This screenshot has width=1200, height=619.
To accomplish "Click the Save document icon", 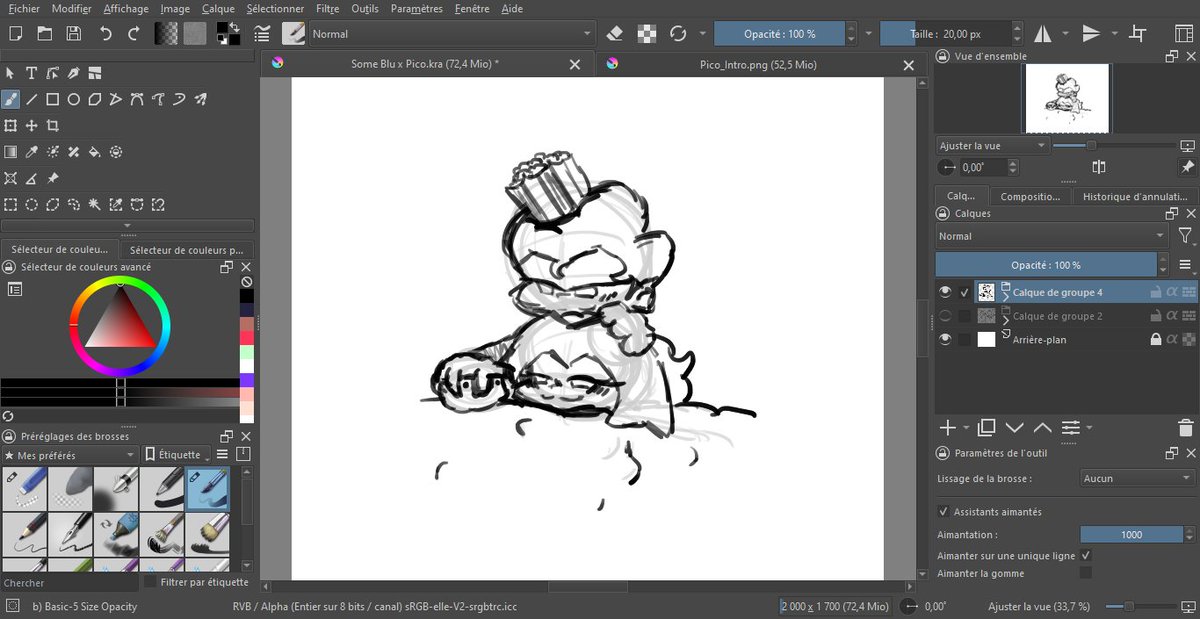I will (x=74, y=34).
